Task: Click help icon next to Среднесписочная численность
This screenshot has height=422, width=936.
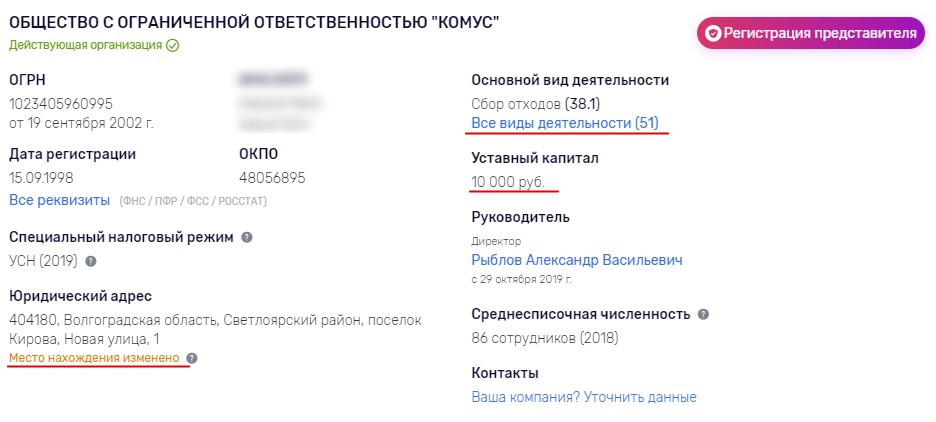Action: click(x=703, y=314)
